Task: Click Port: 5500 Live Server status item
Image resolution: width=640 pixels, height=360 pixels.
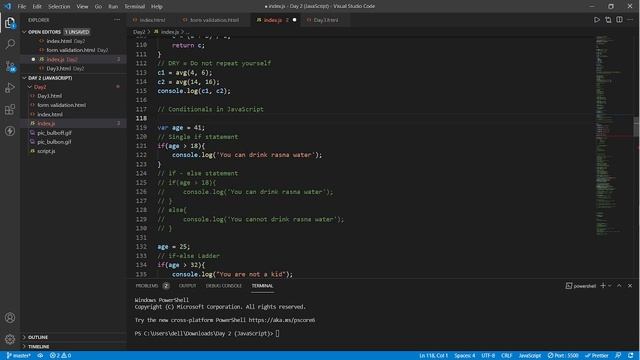Action: click(x=563, y=356)
